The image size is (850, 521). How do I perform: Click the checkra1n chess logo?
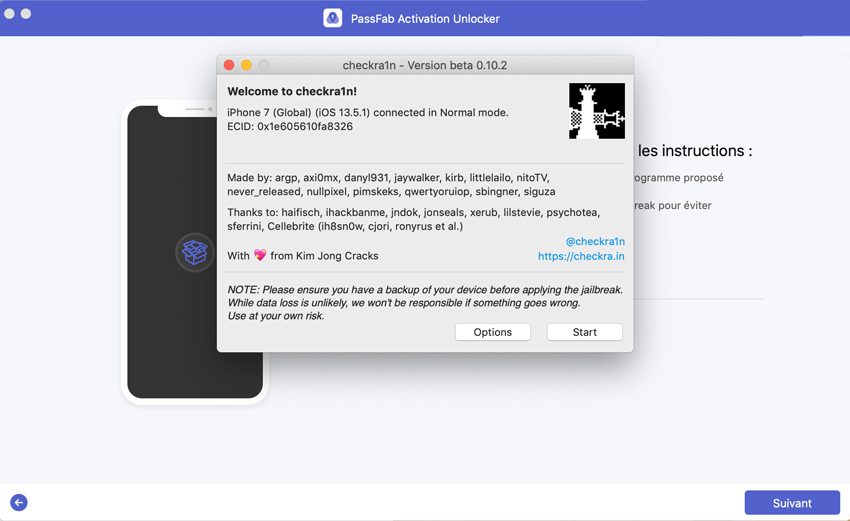click(x=596, y=111)
